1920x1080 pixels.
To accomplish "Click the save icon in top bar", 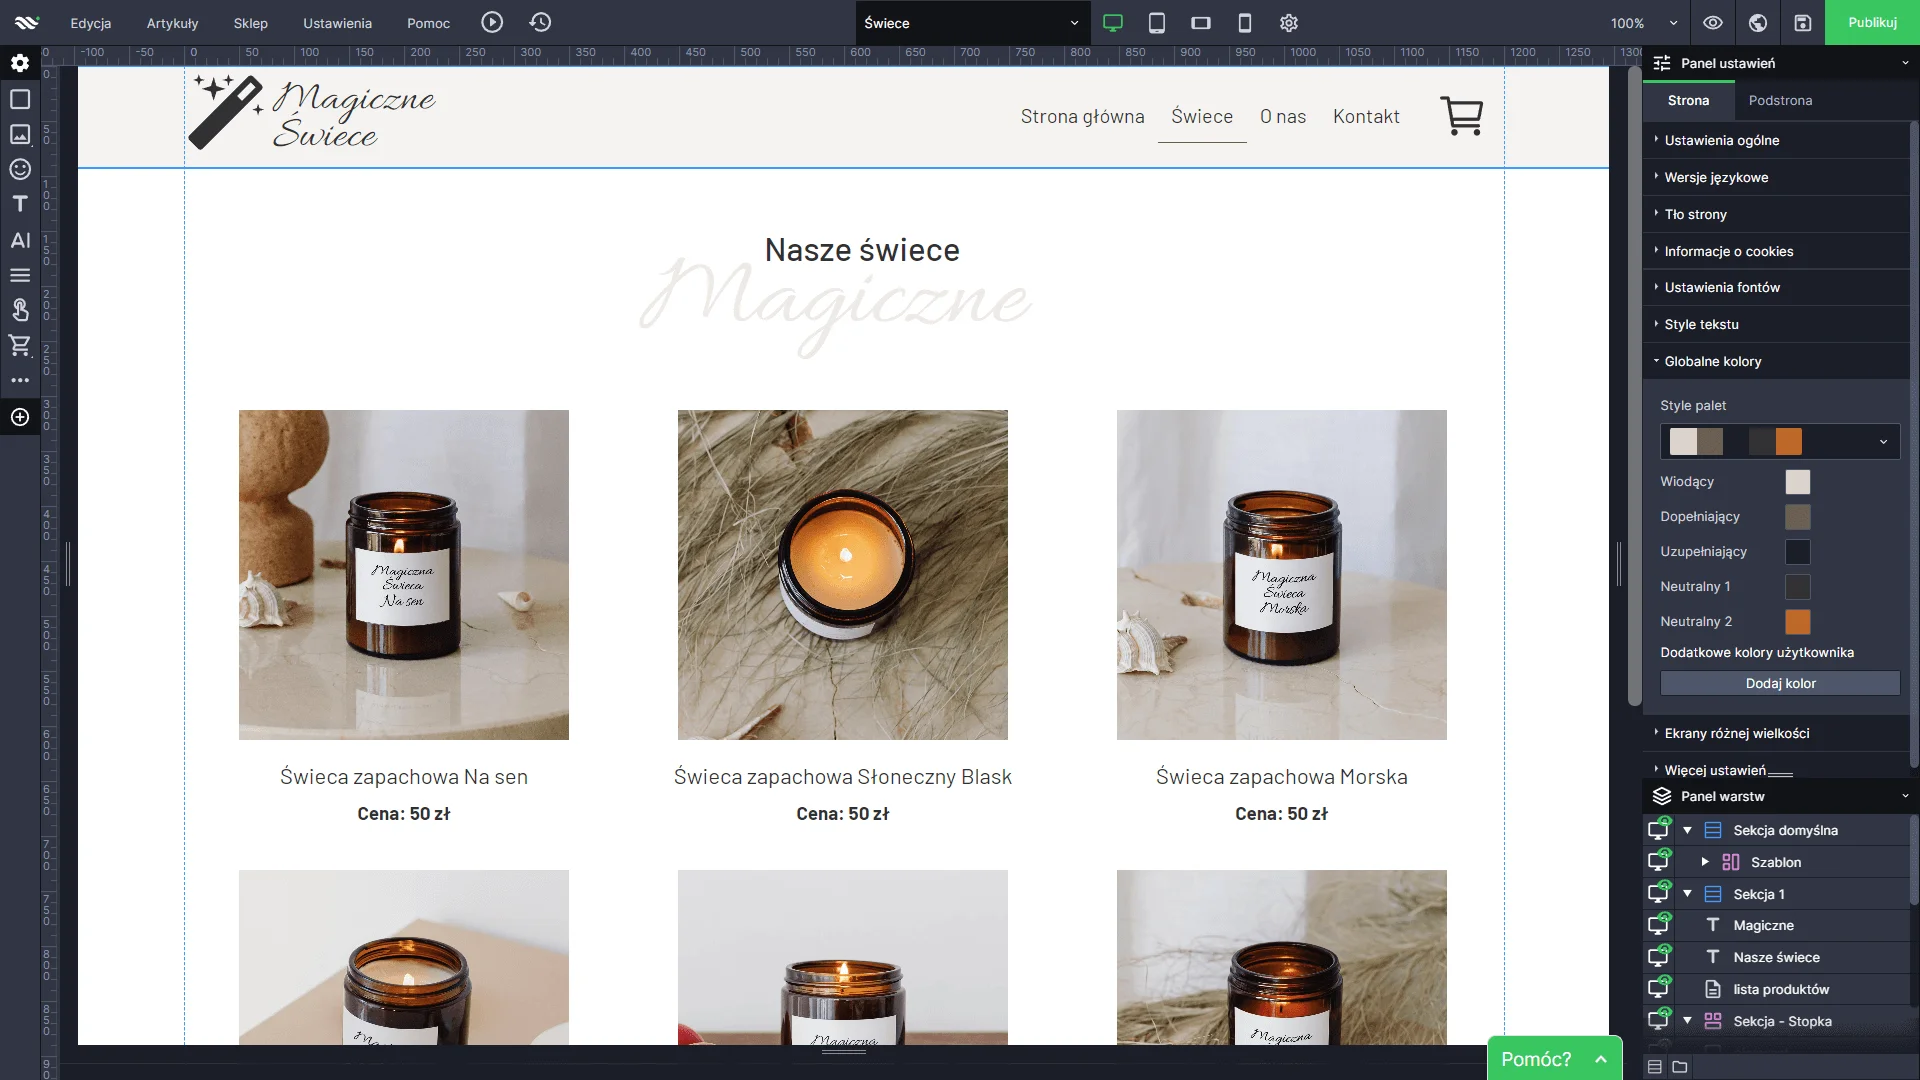I will pyautogui.click(x=1802, y=22).
